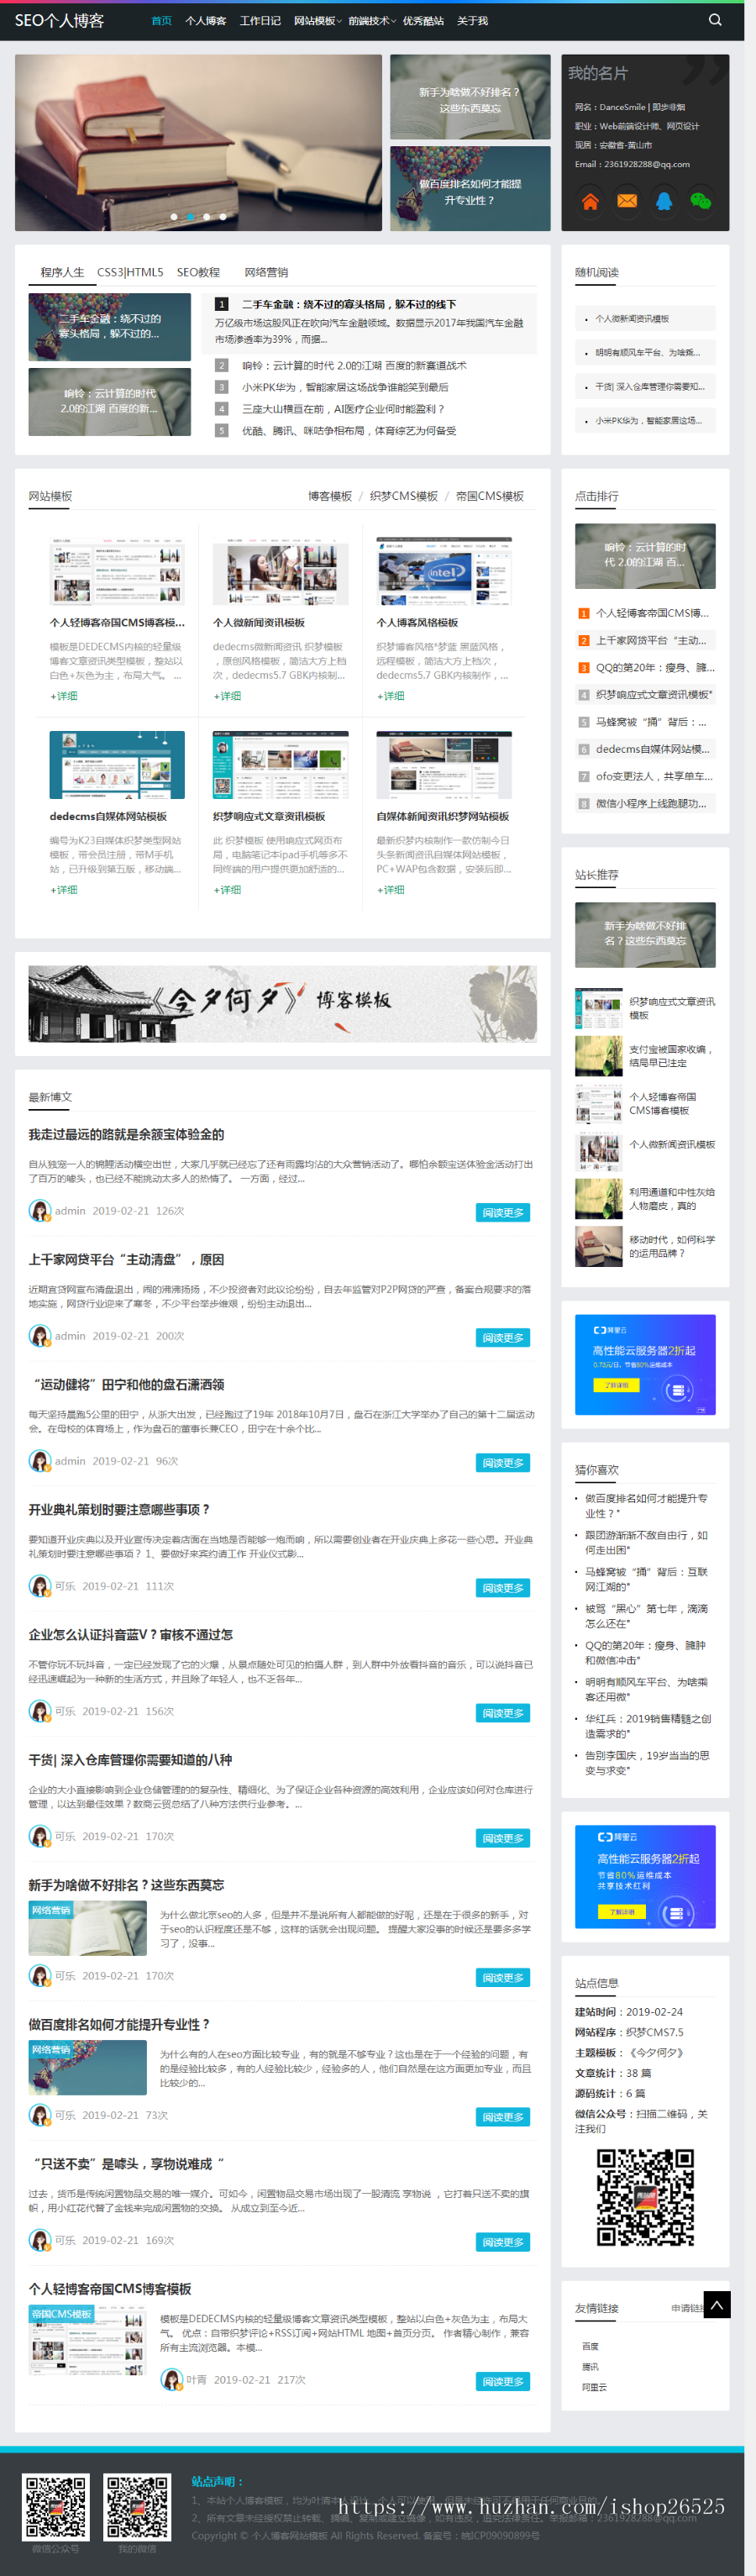Open ranked item 3 小米PK华为
The image size is (756, 2576).
pos(345,388)
